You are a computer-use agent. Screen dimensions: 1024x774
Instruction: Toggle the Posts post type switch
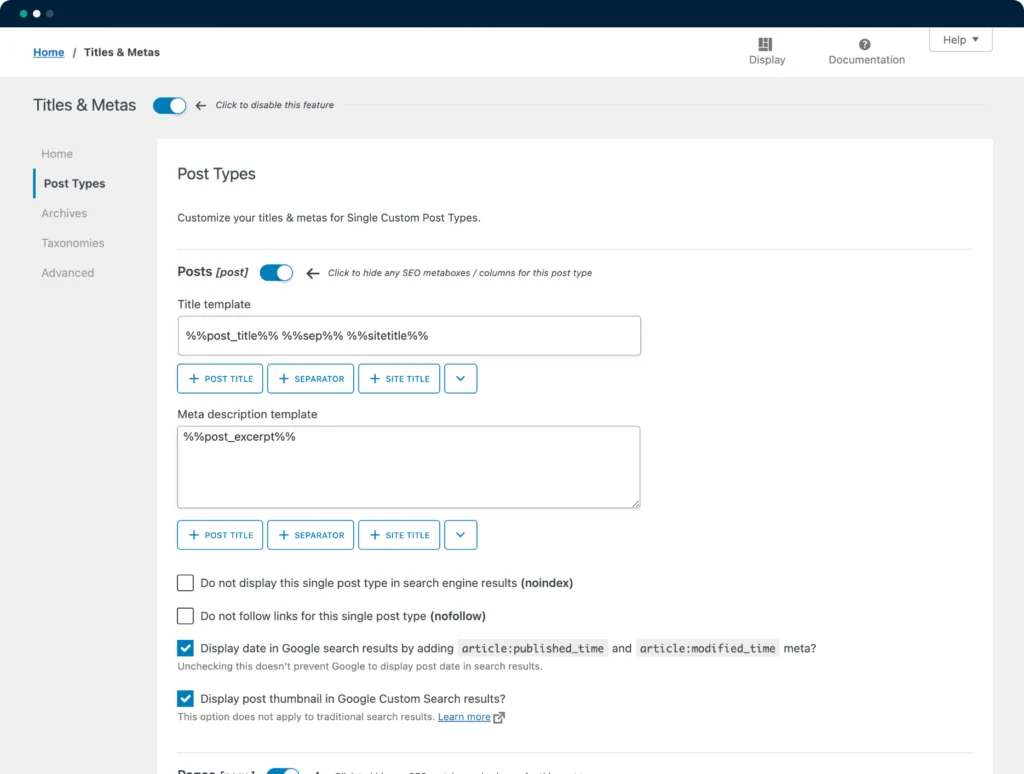point(276,272)
